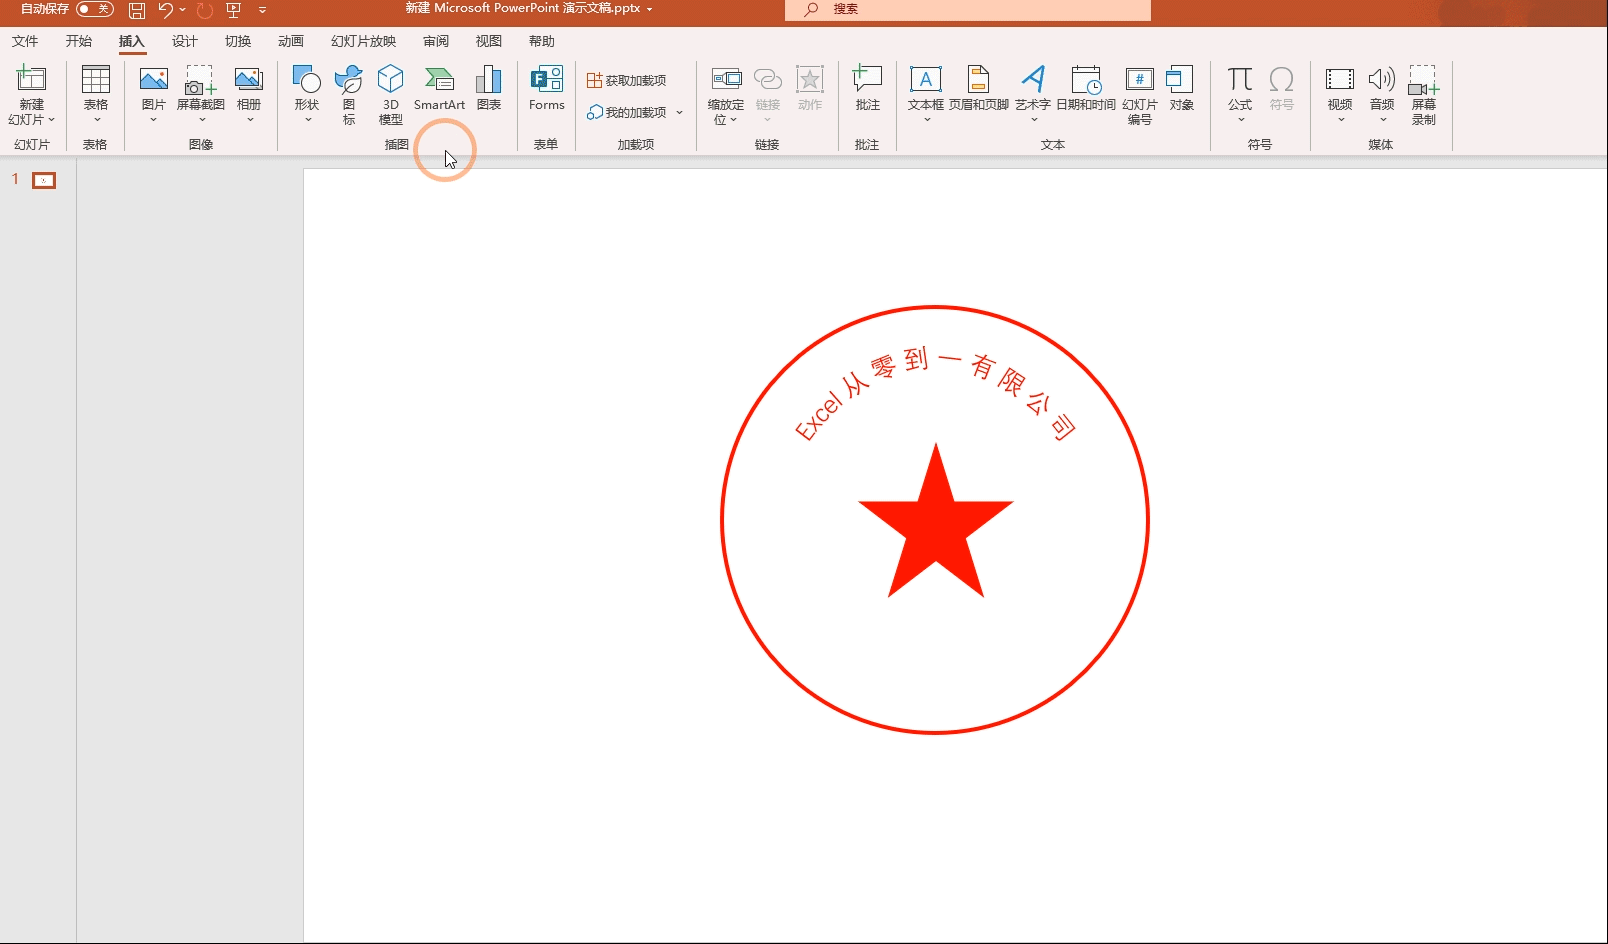The image size is (1608, 944).
Task: Open the Forms insert button
Action: pos(546,88)
